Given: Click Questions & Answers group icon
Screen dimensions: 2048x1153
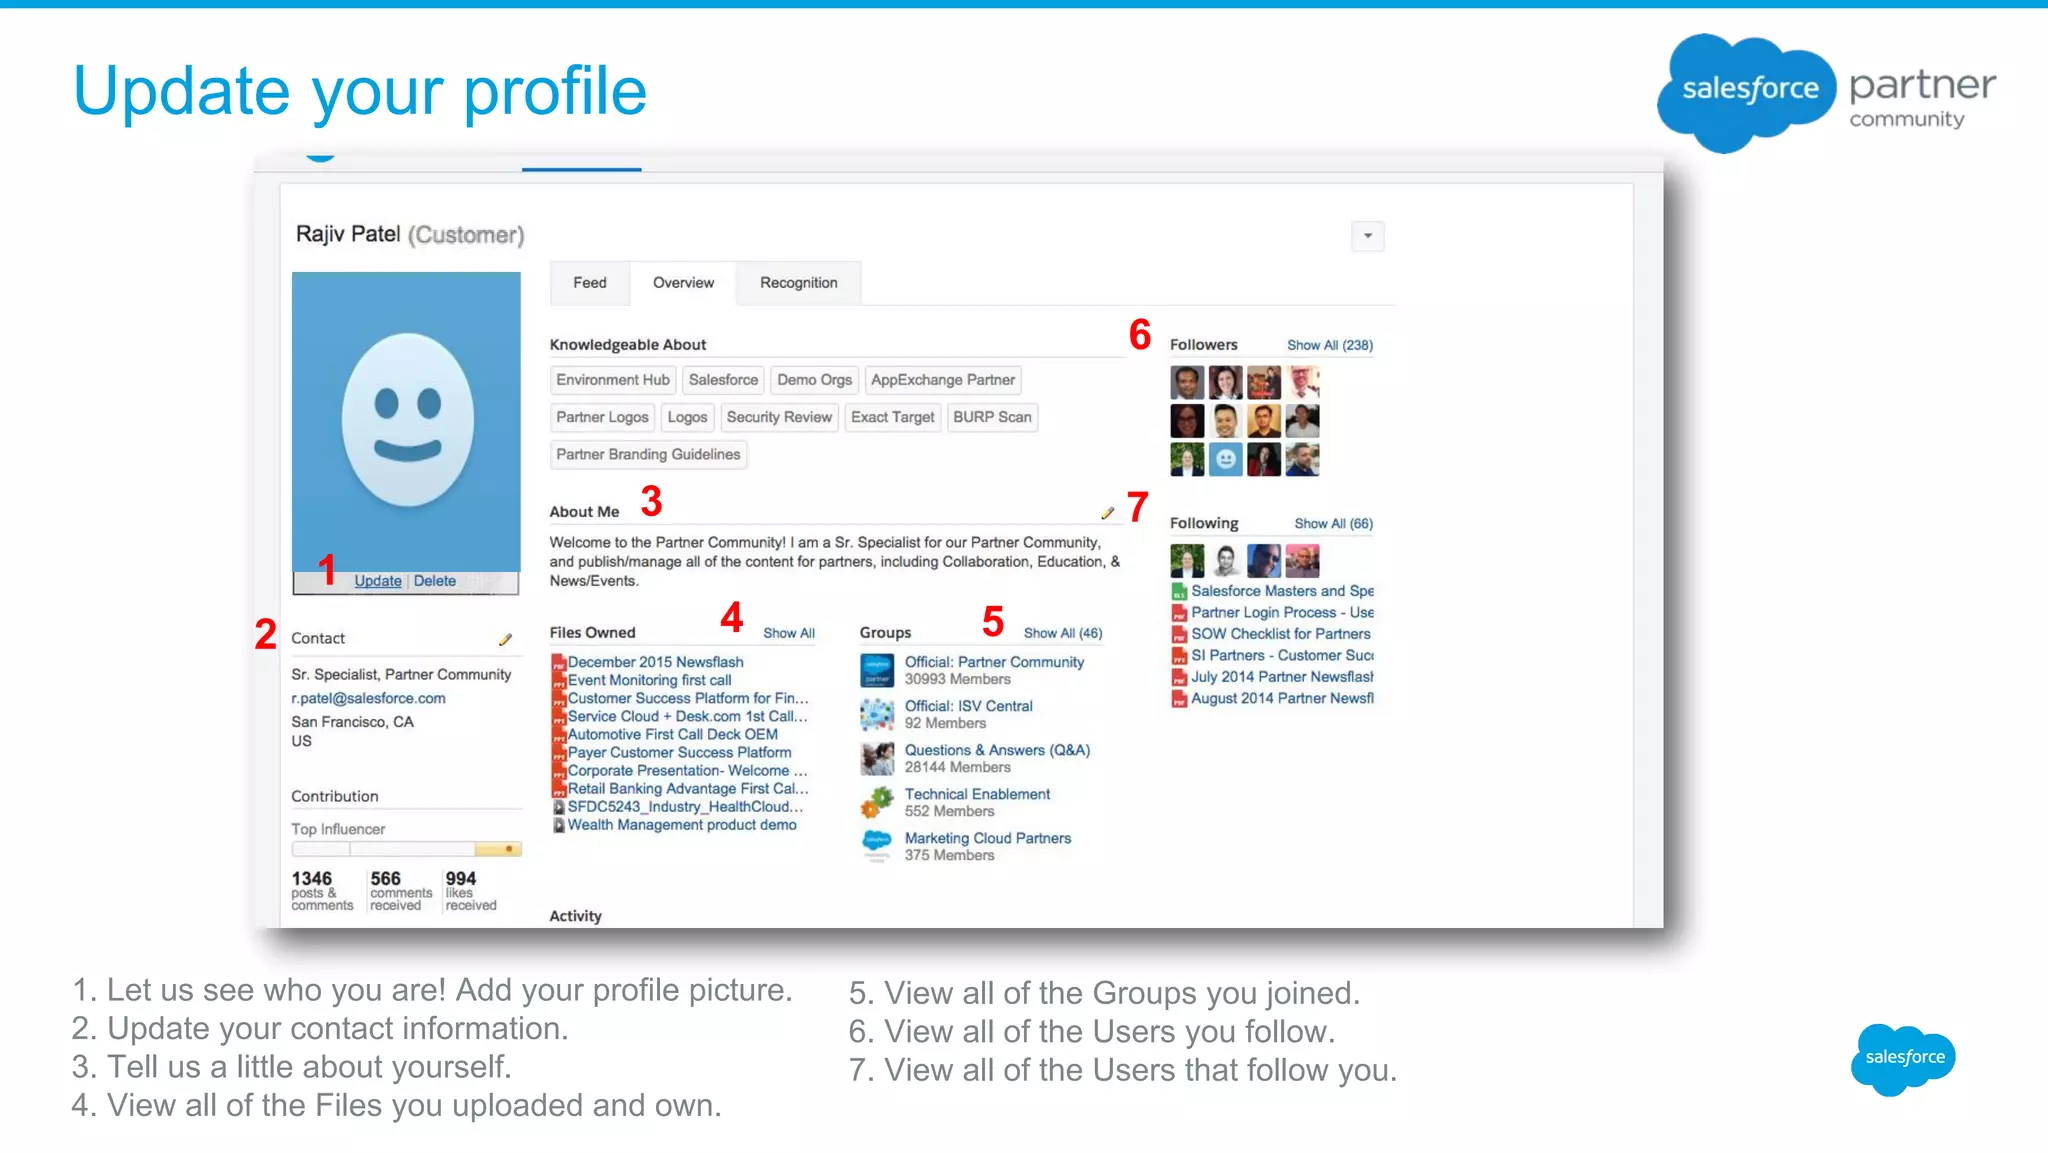Looking at the screenshot, I should [x=877, y=758].
